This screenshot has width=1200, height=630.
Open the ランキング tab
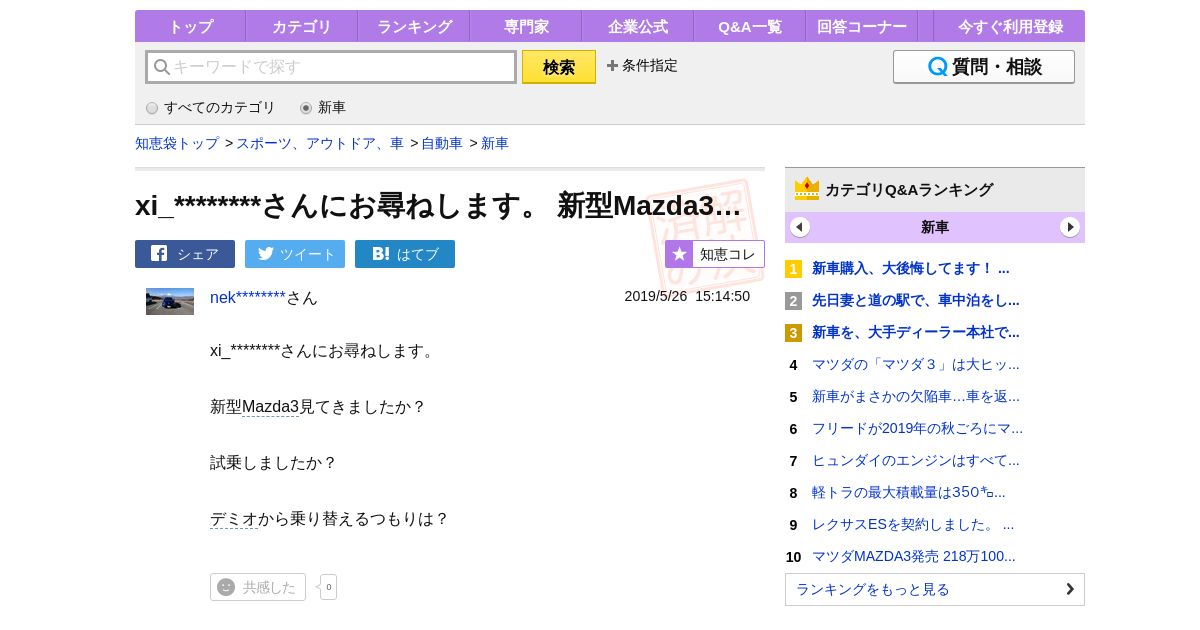tap(414, 27)
